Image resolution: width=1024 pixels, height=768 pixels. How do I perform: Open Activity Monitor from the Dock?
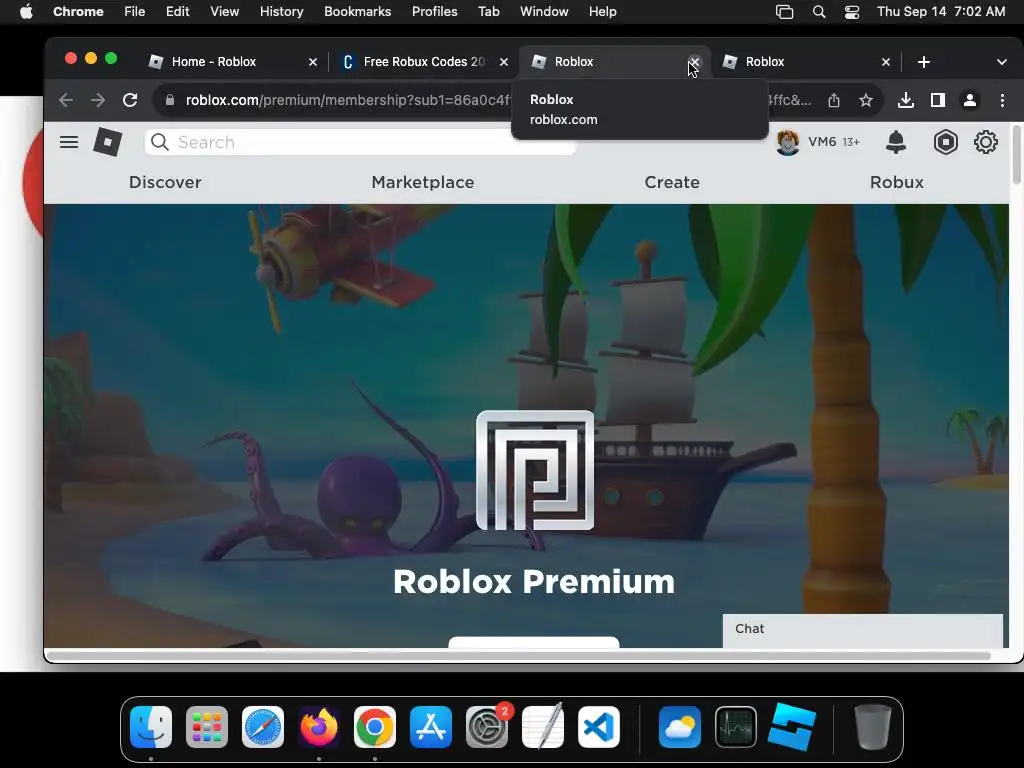point(736,727)
